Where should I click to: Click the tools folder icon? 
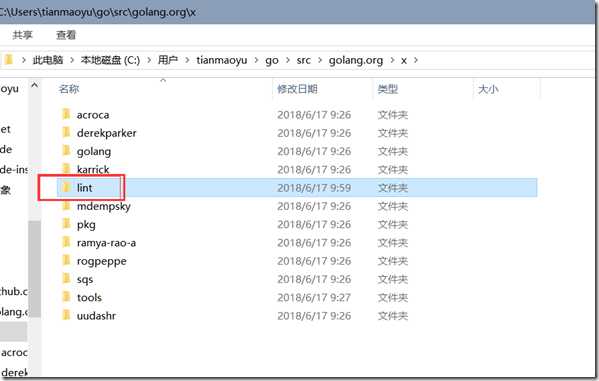point(66,297)
